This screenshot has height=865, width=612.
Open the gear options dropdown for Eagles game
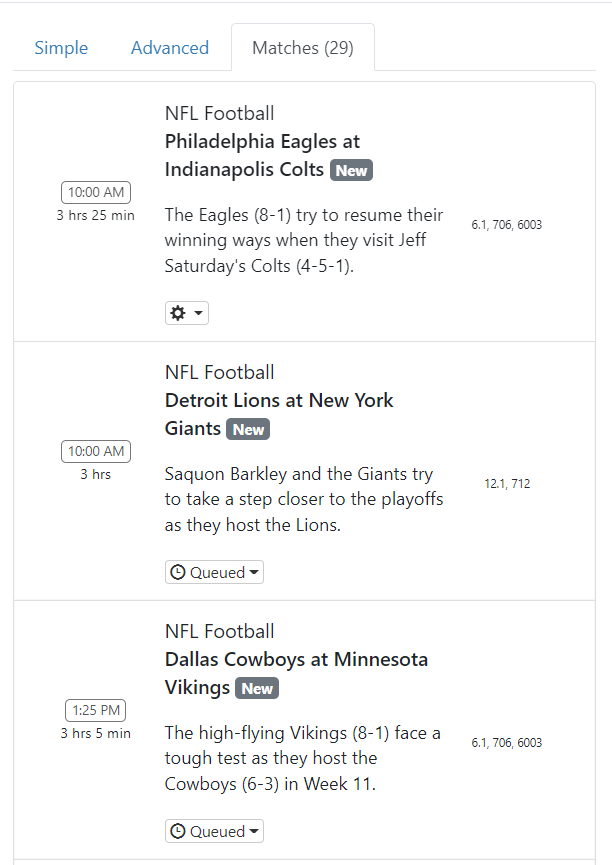[x=187, y=313]
